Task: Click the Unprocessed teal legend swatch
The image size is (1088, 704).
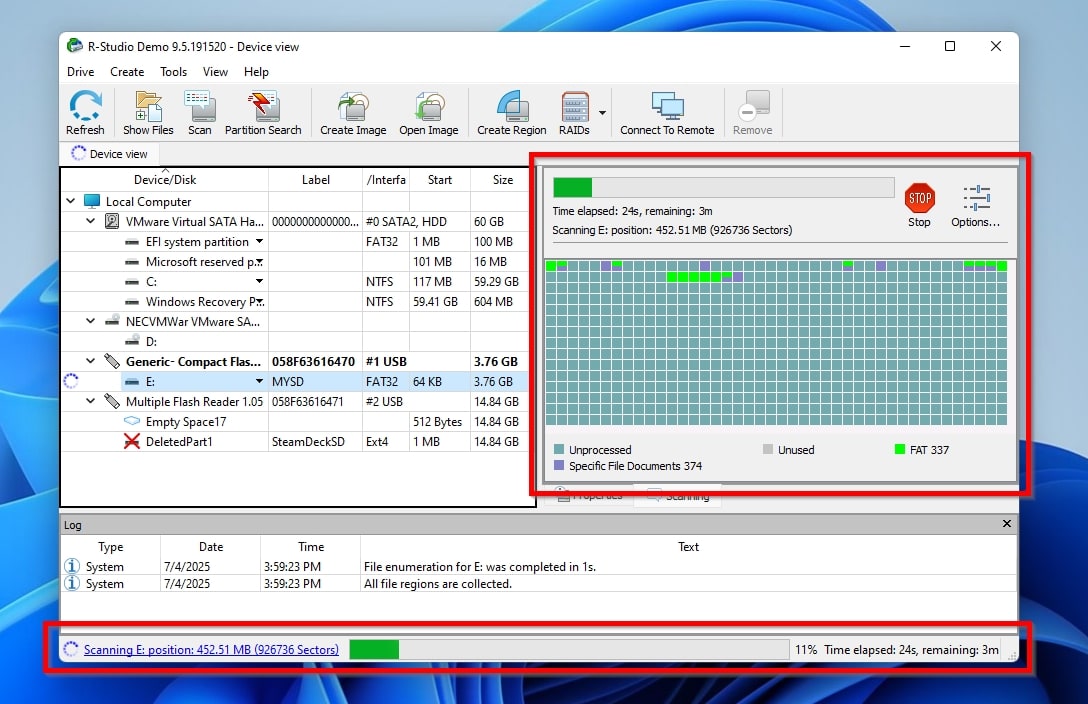Action: coord(559,449)
